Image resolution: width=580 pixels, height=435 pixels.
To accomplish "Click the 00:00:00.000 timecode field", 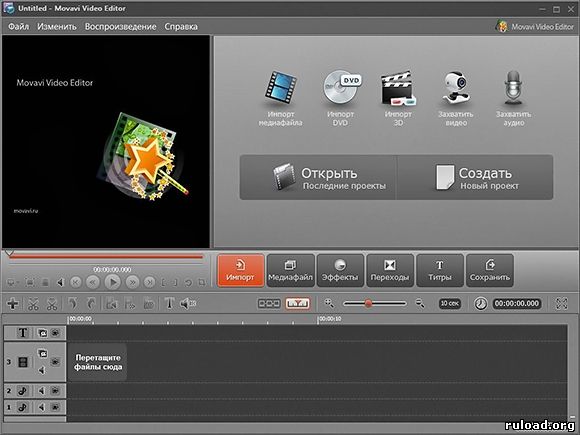I will pos(517,304).
